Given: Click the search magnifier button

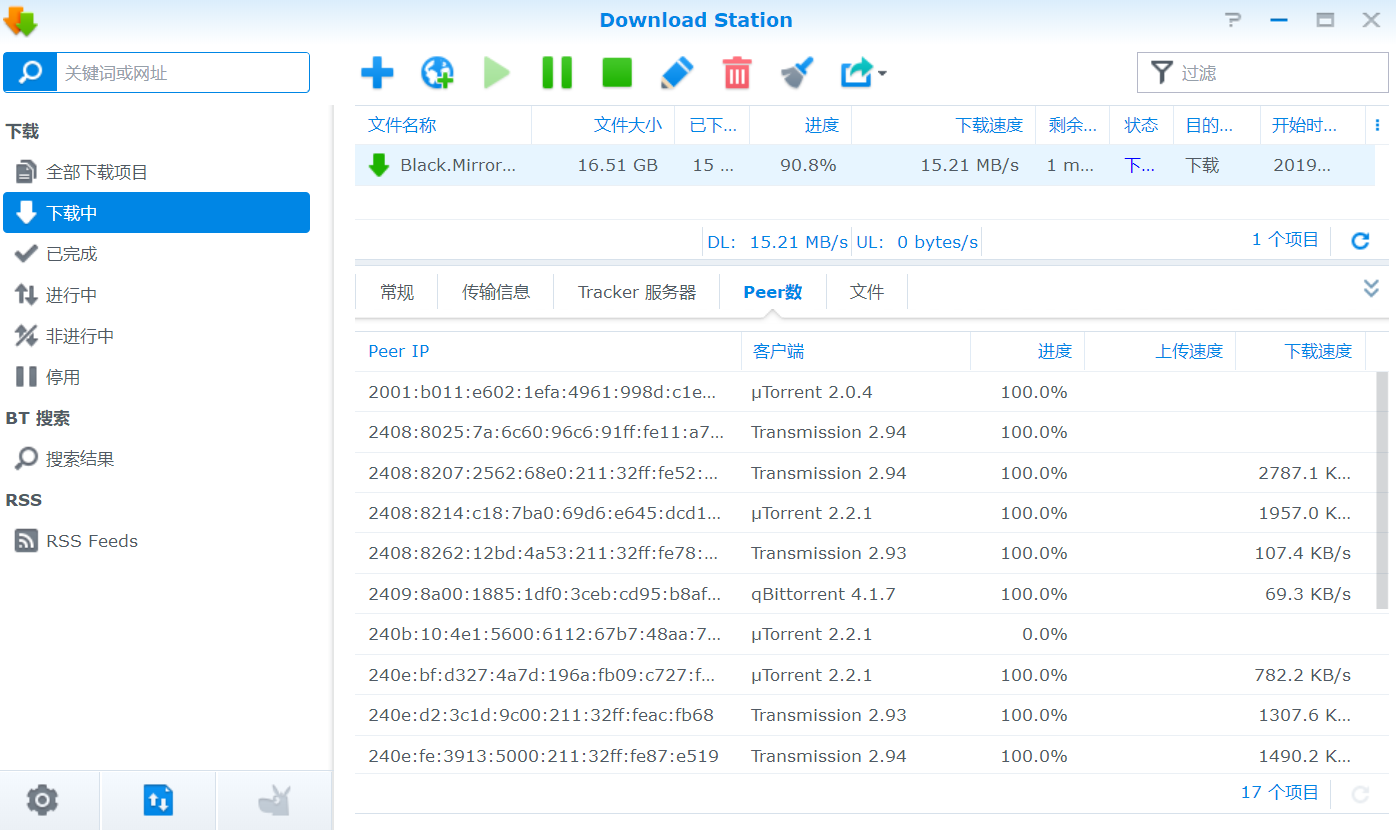Looking at the screenshot, I should click(30, 73).
